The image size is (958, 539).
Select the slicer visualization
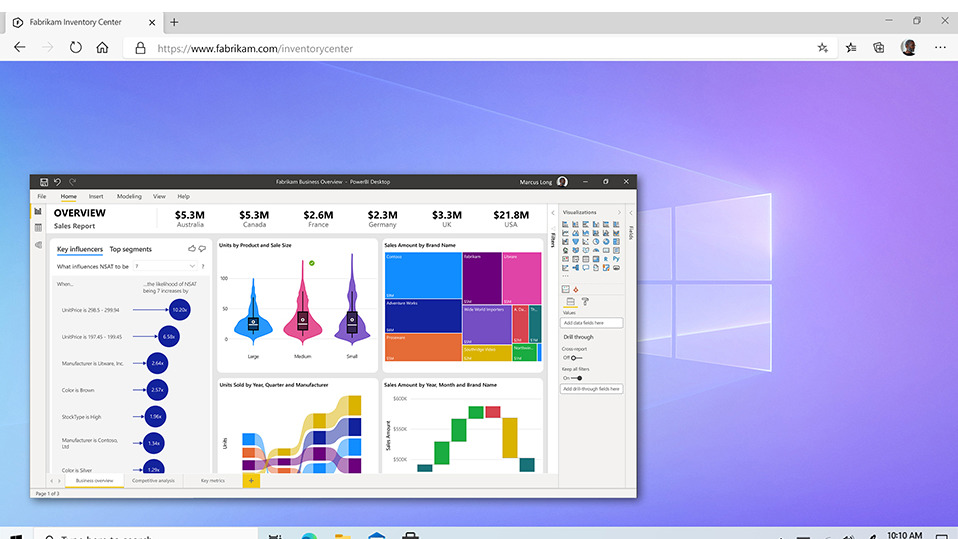[x=576, y=259]
